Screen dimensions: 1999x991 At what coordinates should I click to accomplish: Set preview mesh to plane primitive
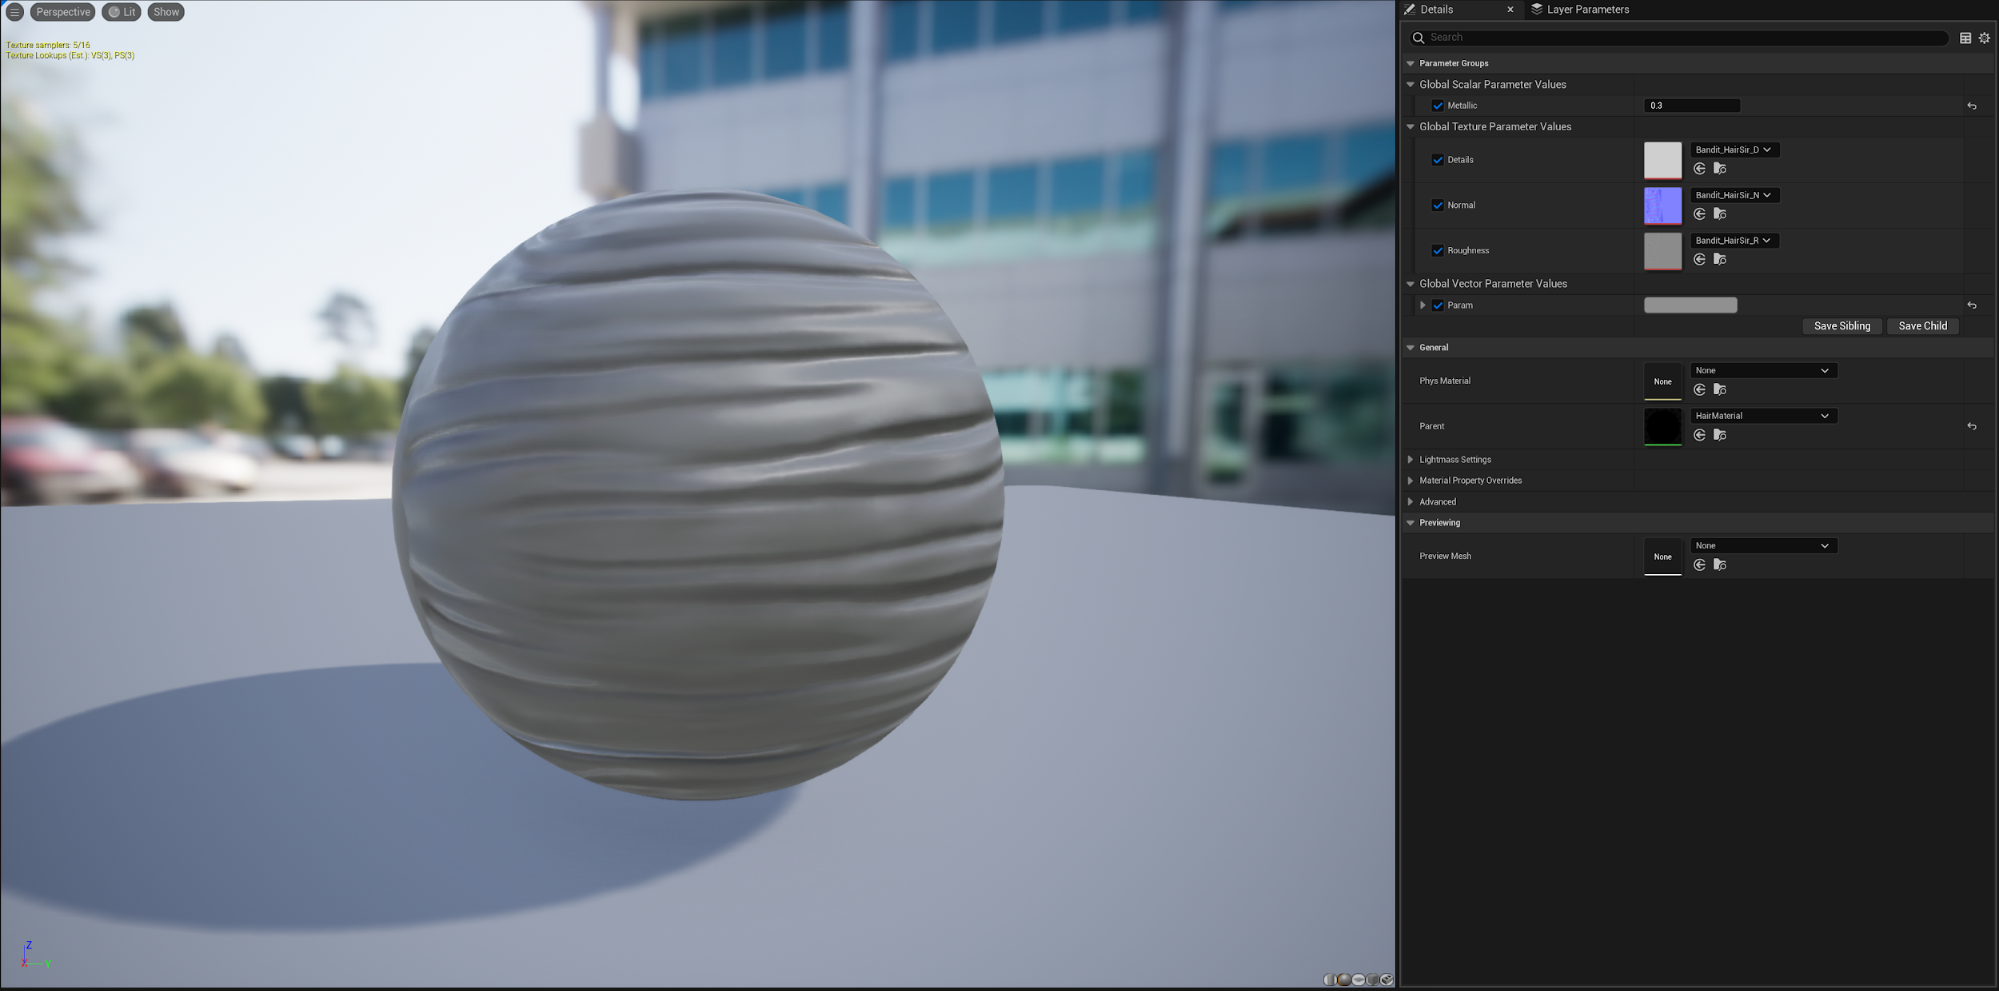[x=1358, y=979]
